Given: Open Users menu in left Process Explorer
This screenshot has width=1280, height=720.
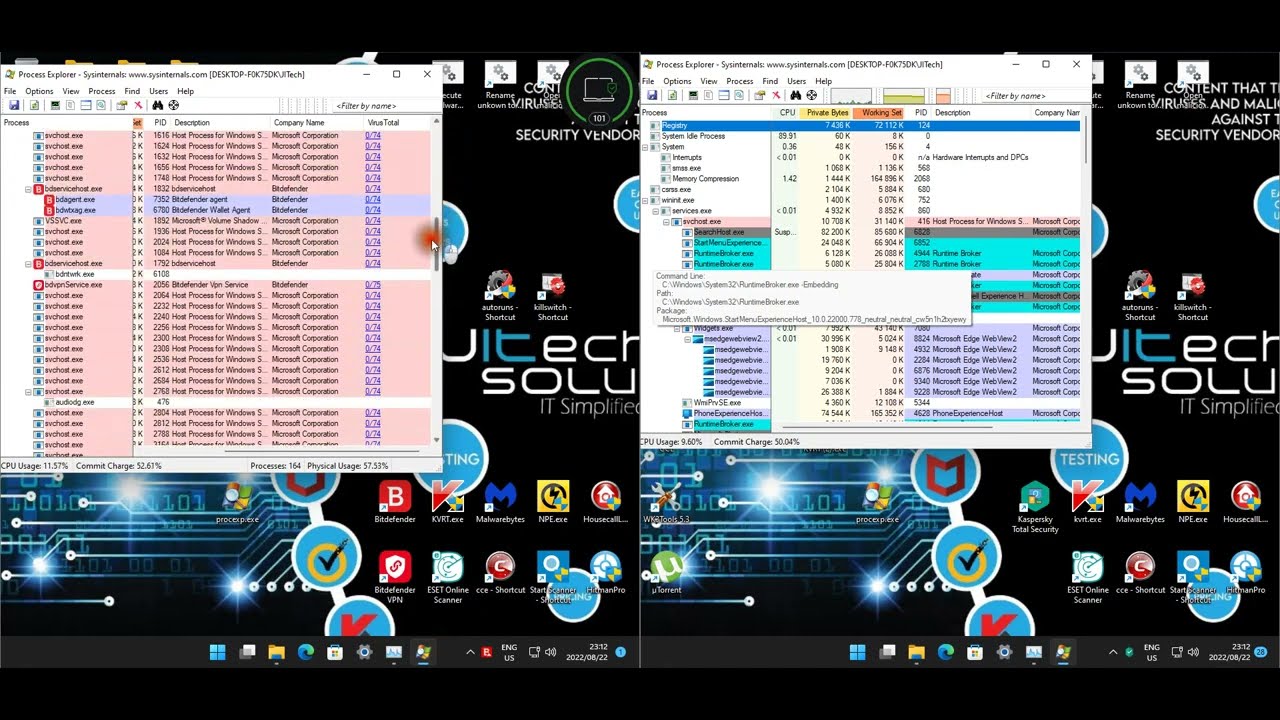Looking at the screenshot, I should pos(158,91).
